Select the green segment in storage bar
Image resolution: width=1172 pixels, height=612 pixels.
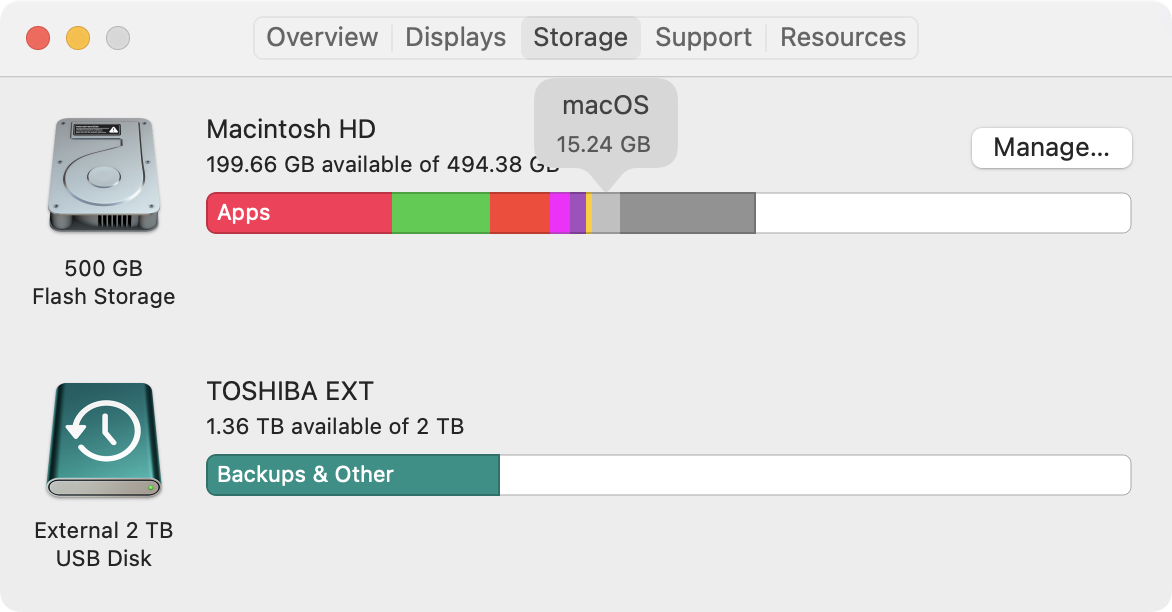point(441,213)
